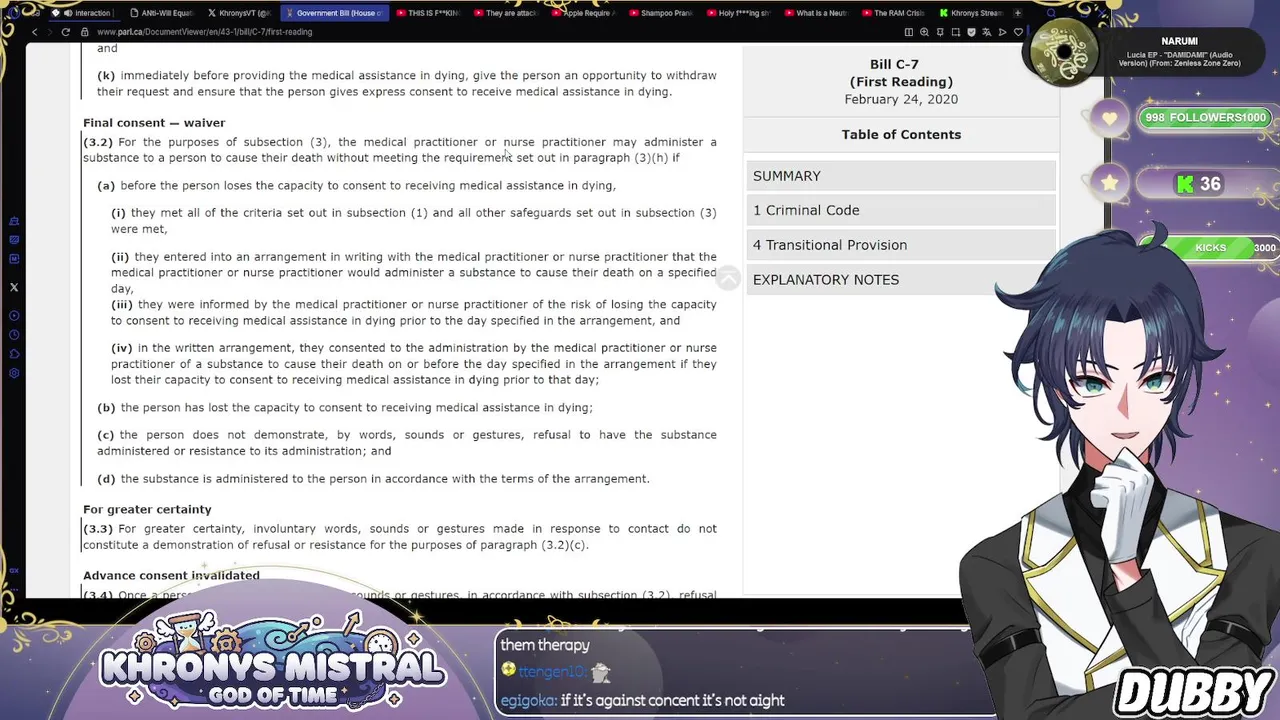1280x720 pixels.
Task: Click the third blue sidebar icon above X
Action: (x=14, y=259)
